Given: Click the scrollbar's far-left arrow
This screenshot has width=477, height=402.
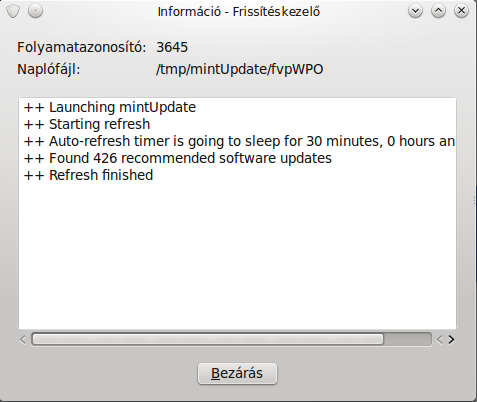Looking at the screenshot, I should click(x=23, y=340).
